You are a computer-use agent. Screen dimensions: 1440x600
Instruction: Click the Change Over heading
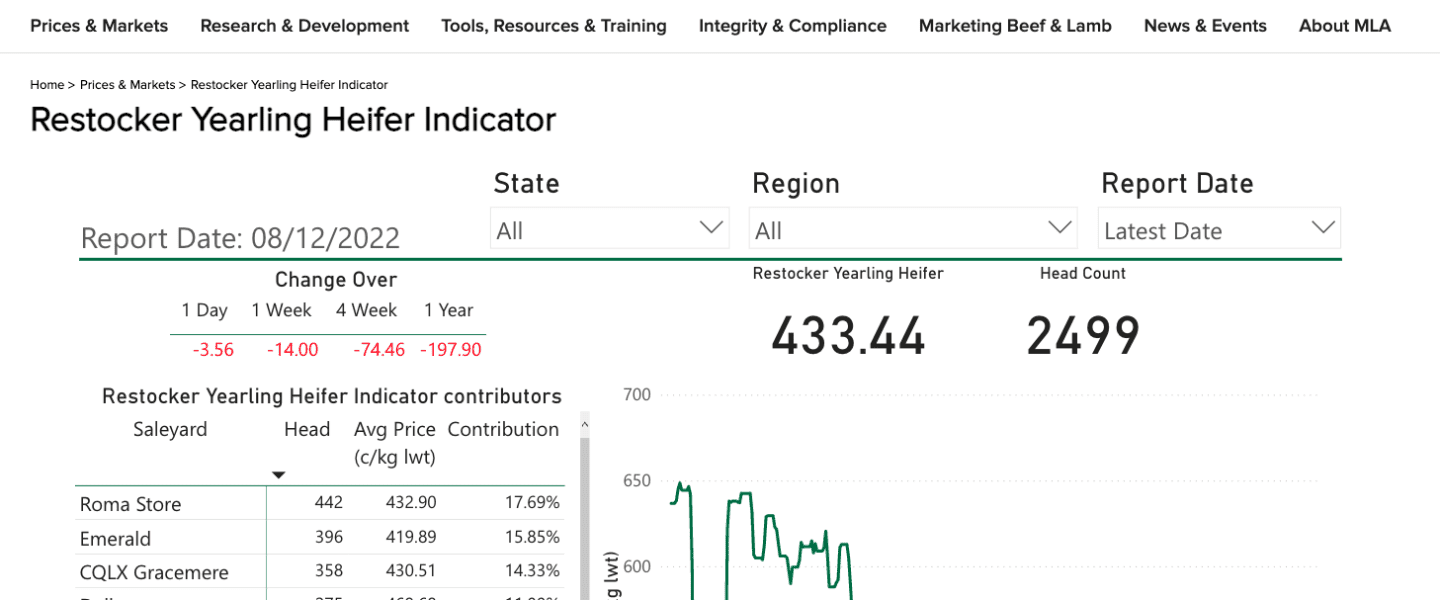[336, 280]
